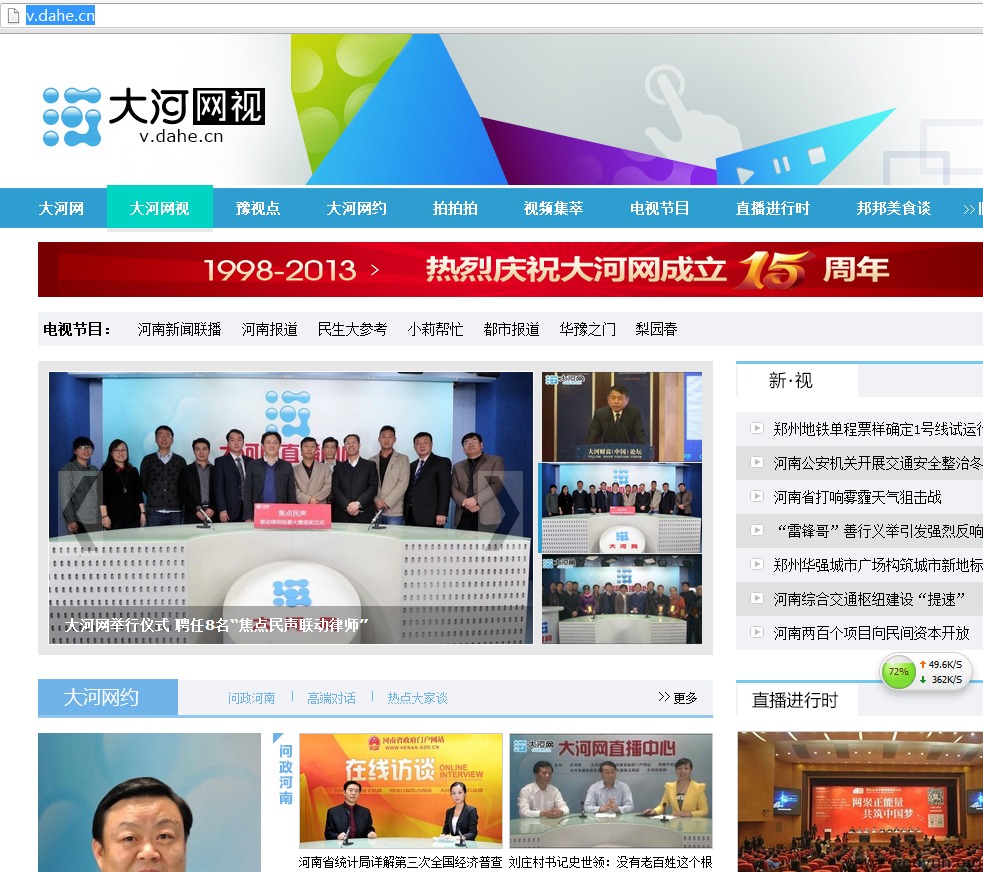Select top slideshow thumbnail of speaker

[622, 417]
